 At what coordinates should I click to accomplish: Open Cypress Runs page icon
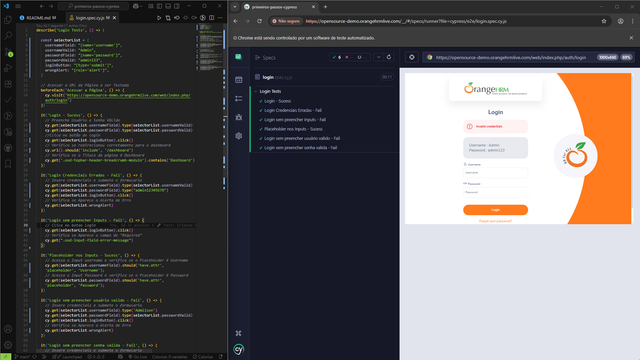(x=239, y=98)
